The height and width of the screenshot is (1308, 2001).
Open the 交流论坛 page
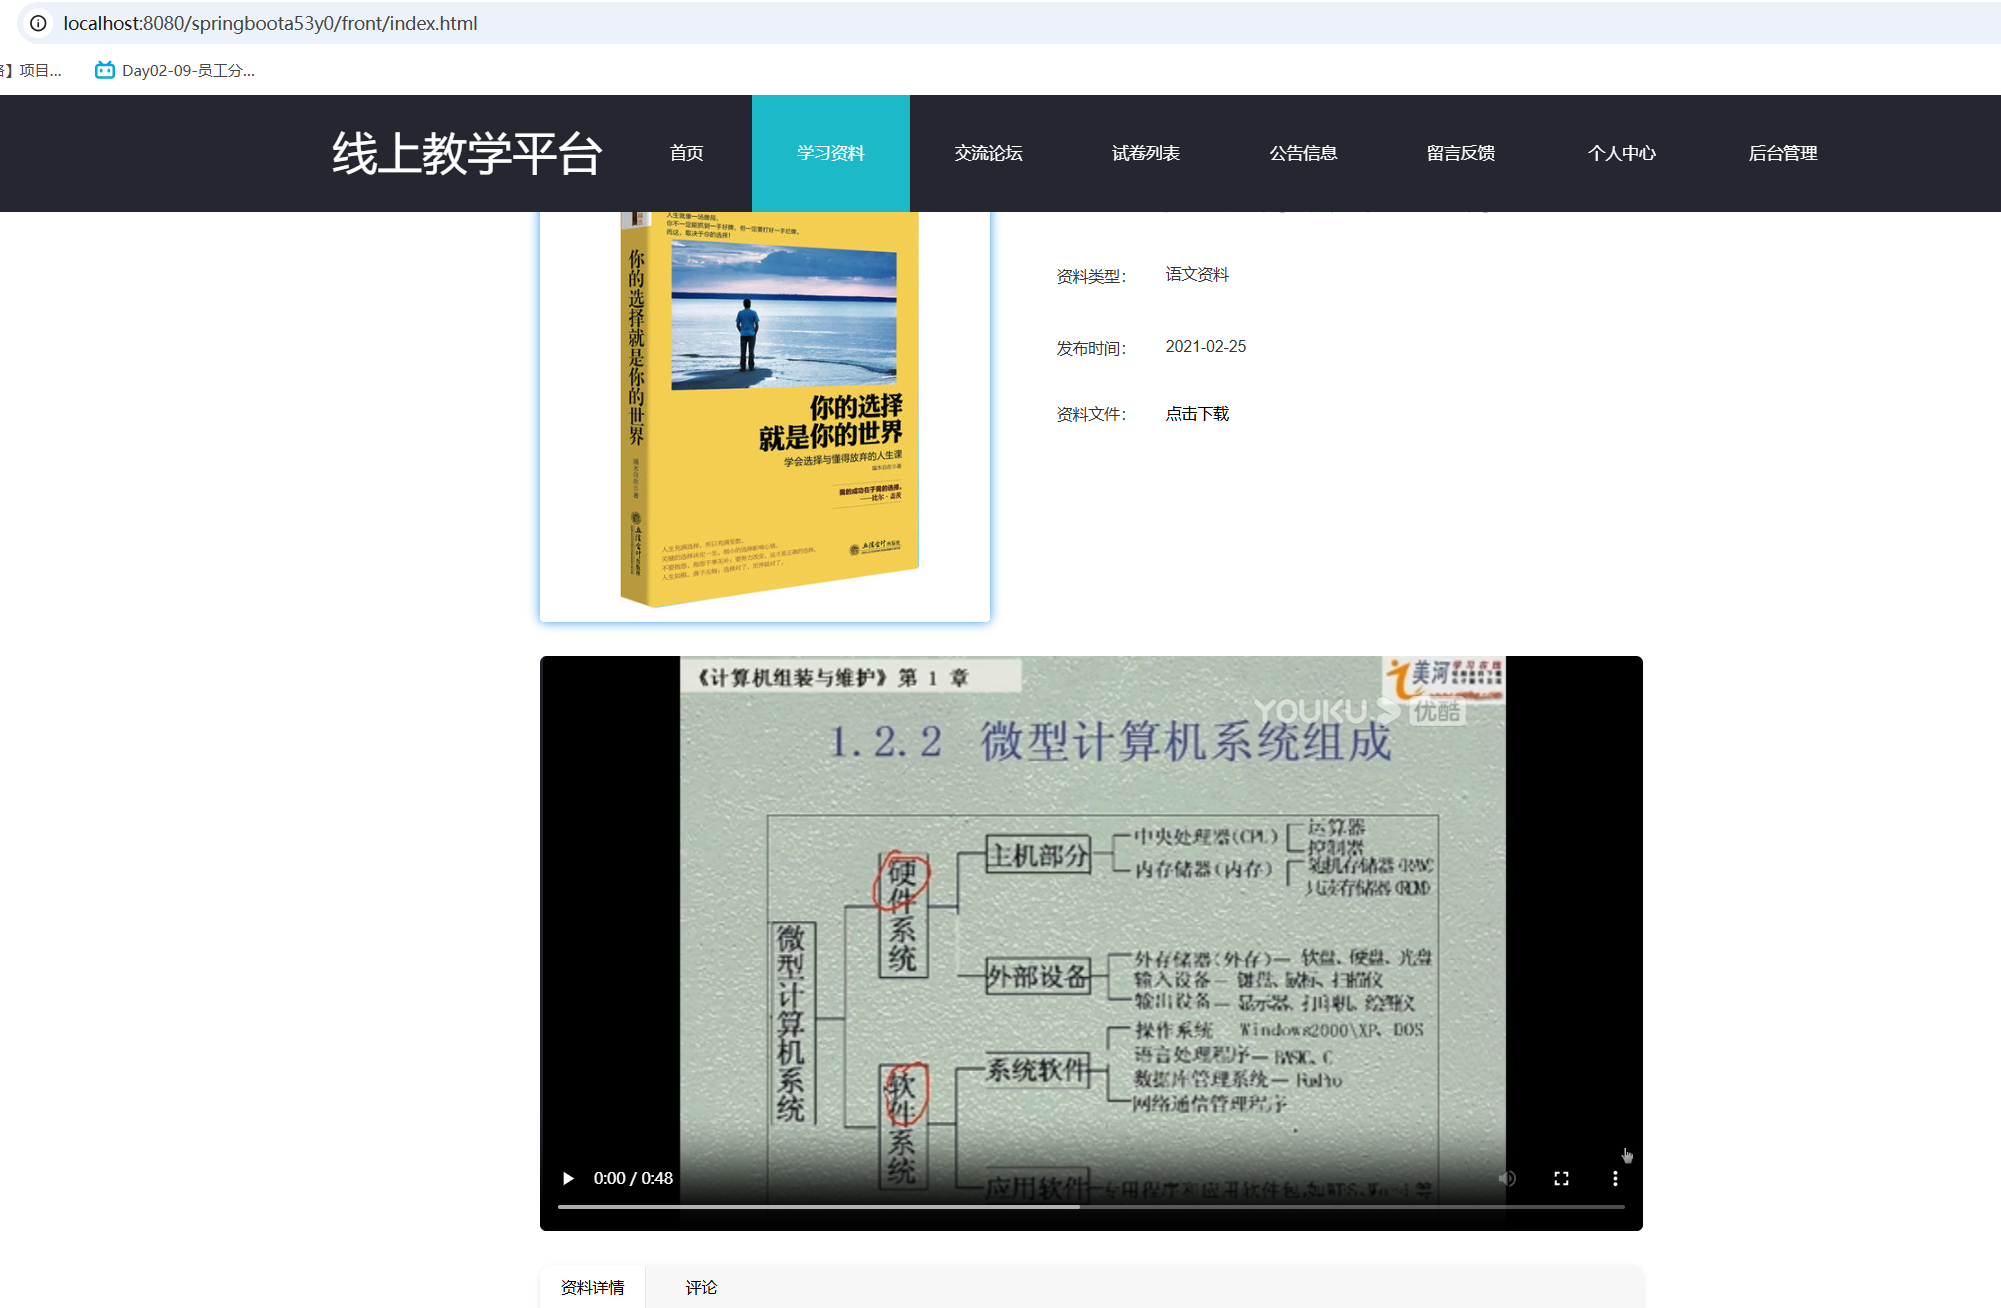click(988, 153)
